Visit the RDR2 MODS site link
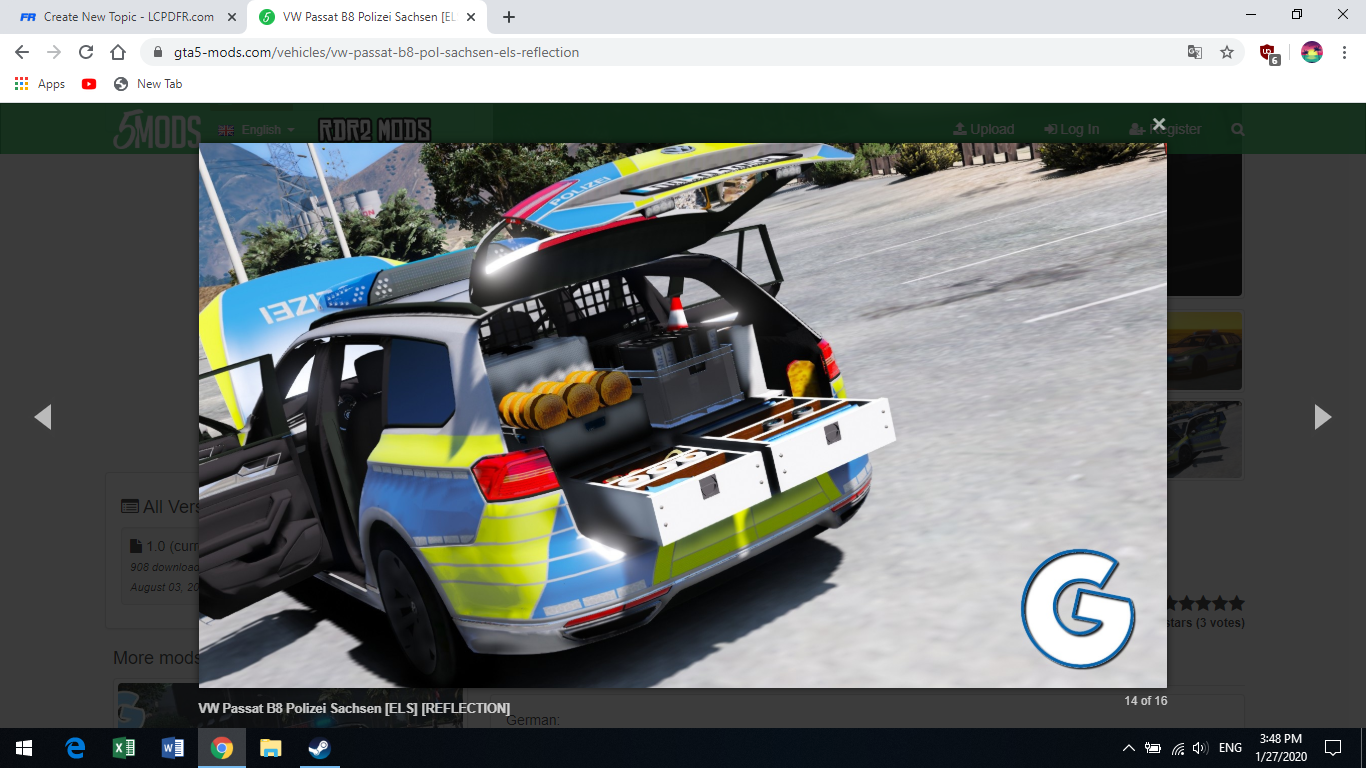This screenshot has width=1366, height=768. [x=374, y=130]
